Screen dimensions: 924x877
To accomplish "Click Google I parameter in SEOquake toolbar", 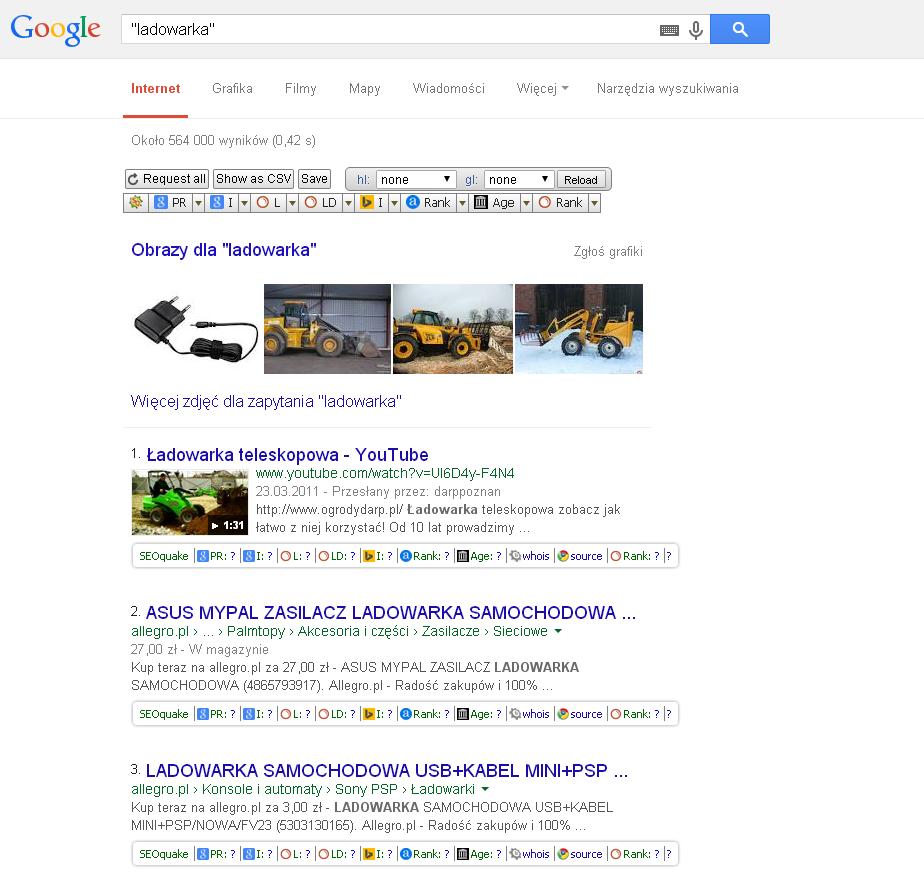I will (x=222, y=202).
